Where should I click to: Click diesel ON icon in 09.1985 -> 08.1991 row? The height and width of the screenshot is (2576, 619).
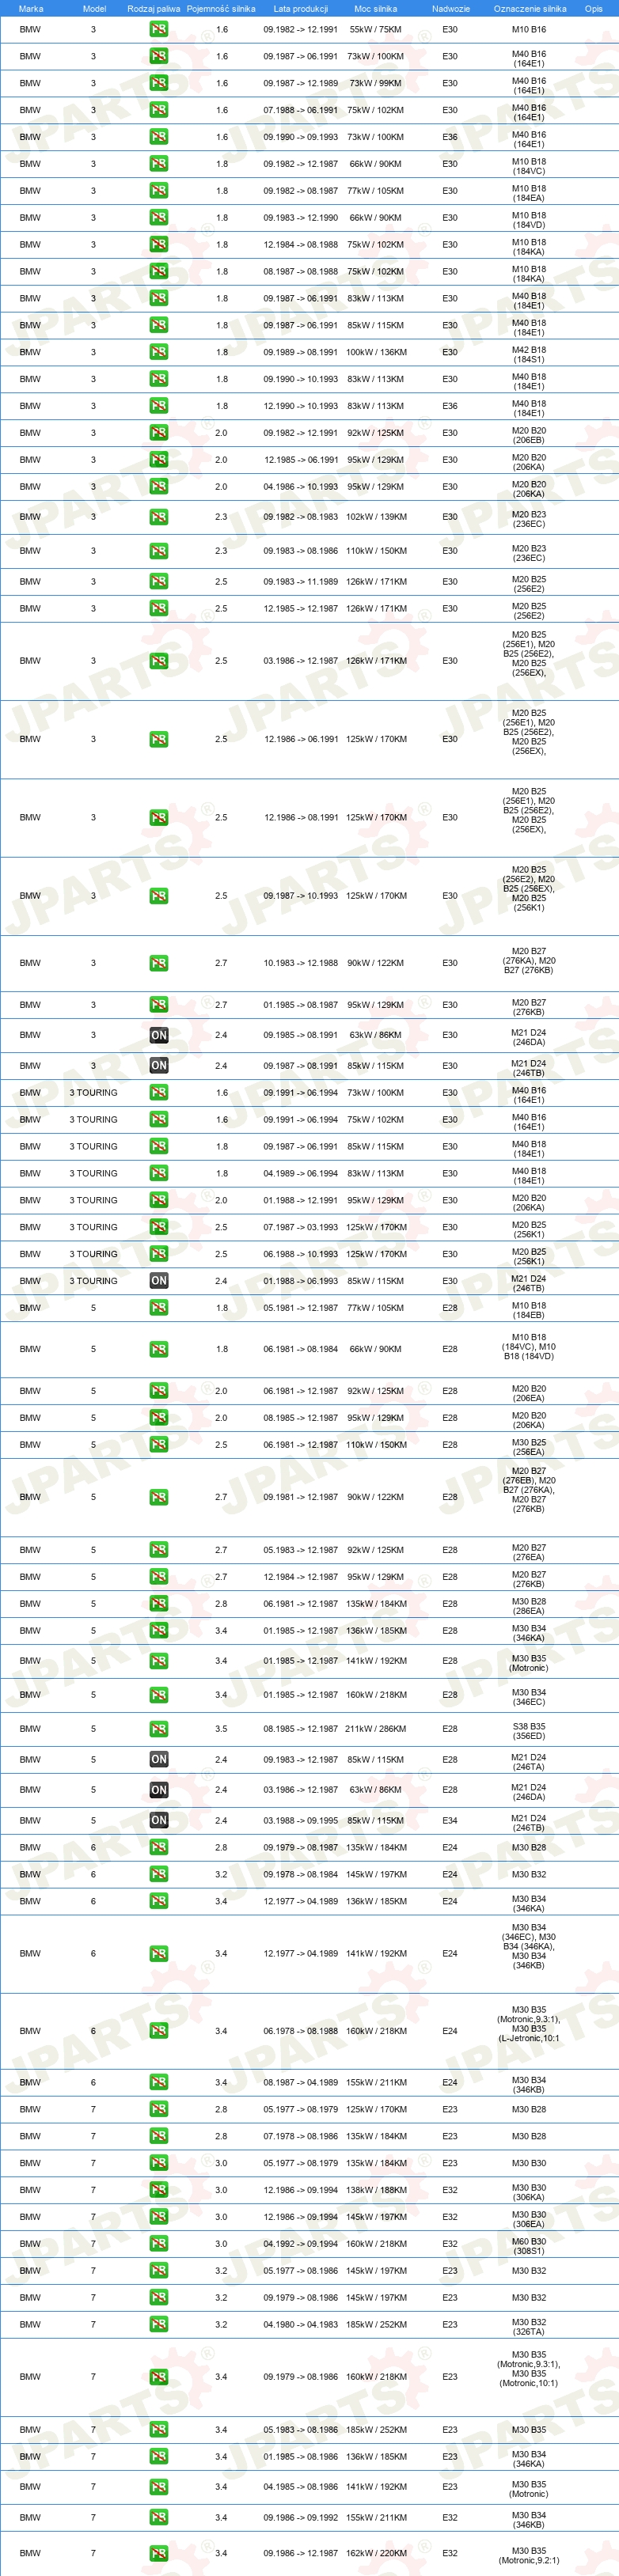pyautogui.click(x=159, y=1036)
